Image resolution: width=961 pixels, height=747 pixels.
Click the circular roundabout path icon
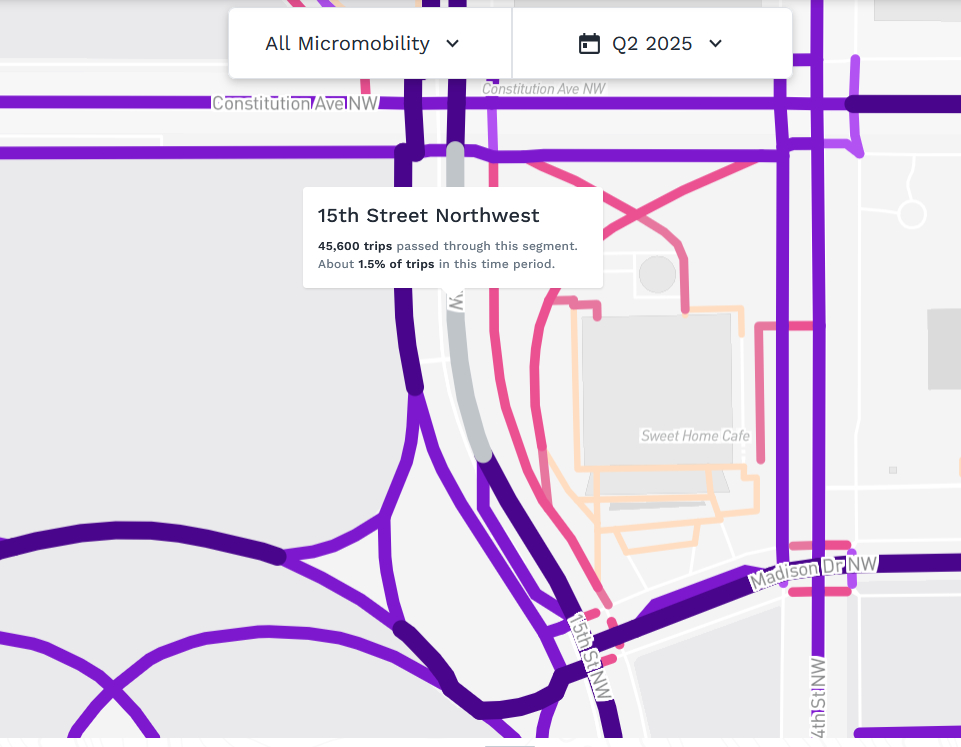pos(911,214)
